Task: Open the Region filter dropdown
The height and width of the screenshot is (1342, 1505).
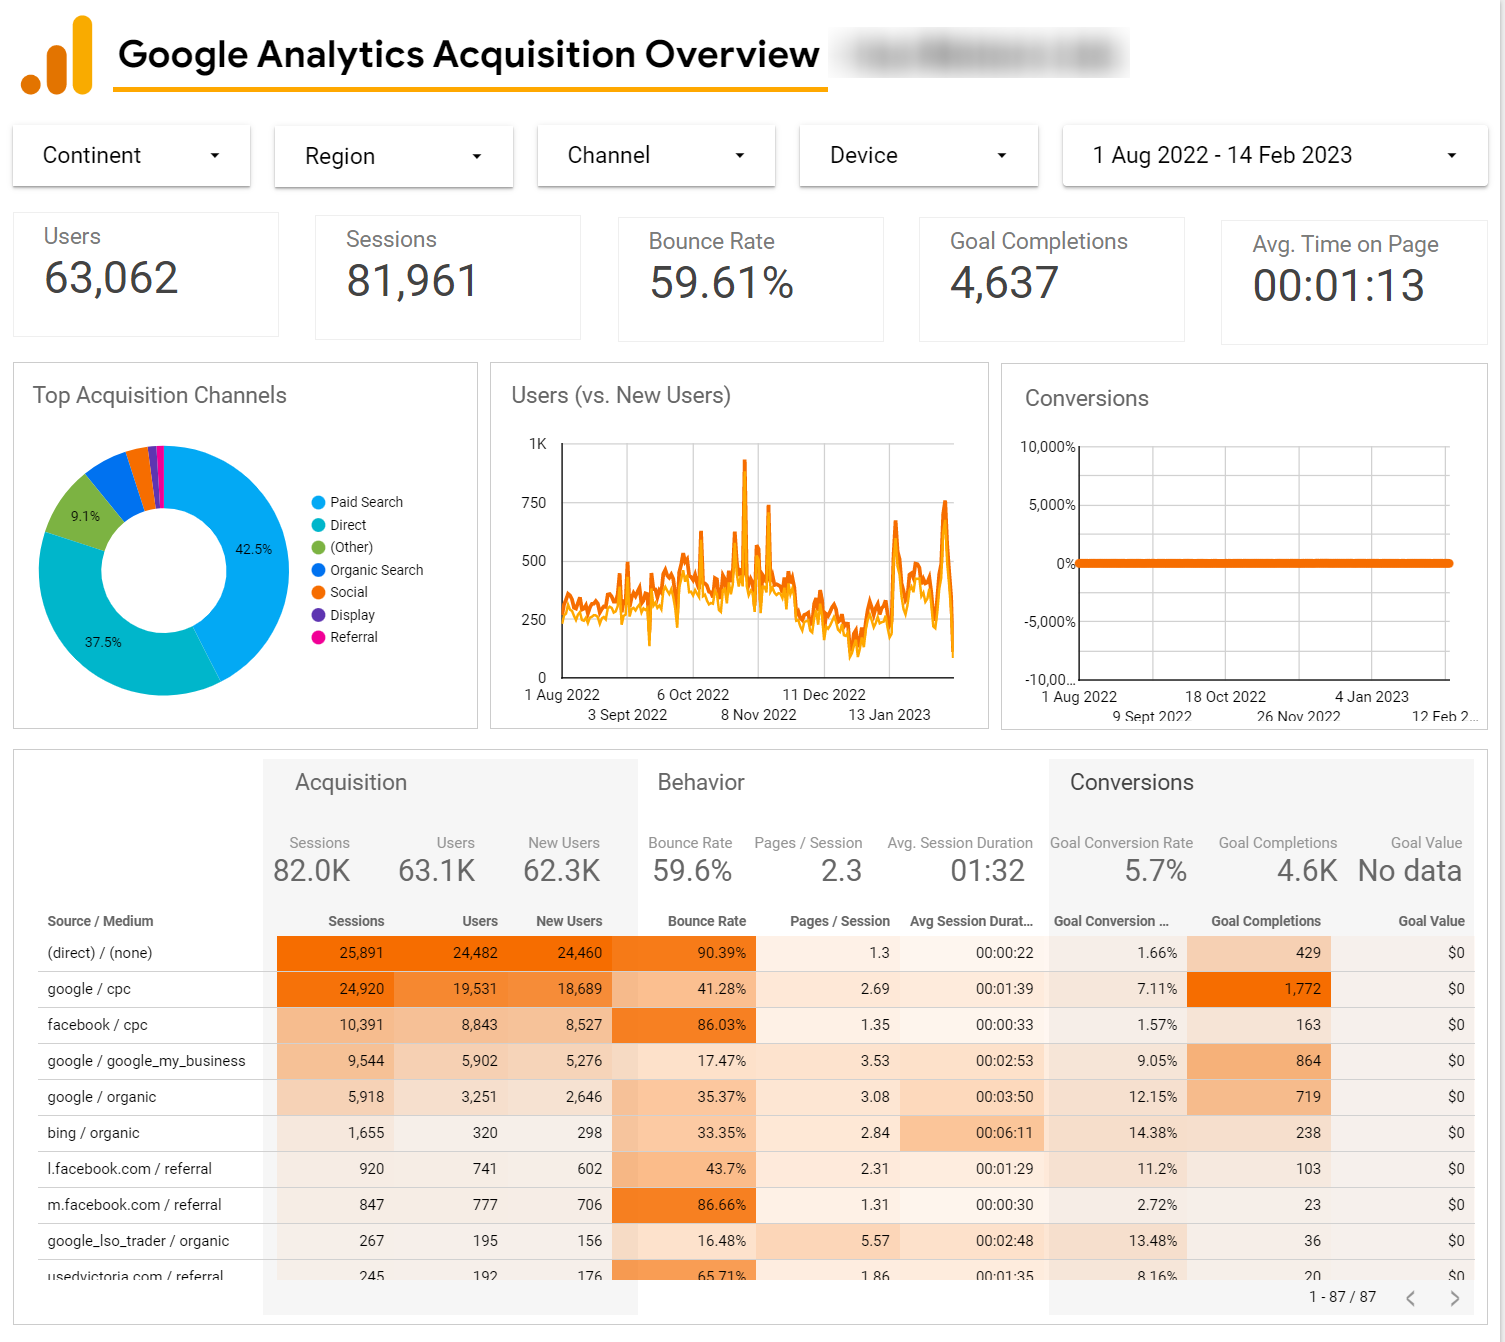Action: click(x=394, y=156)
